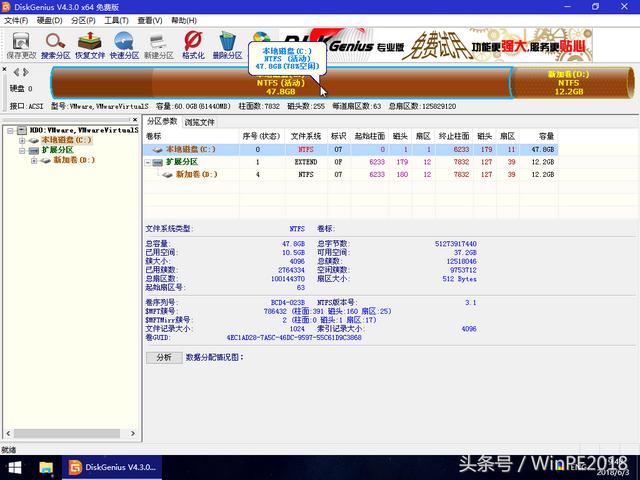Click the volume GUID value

point(294,338)
